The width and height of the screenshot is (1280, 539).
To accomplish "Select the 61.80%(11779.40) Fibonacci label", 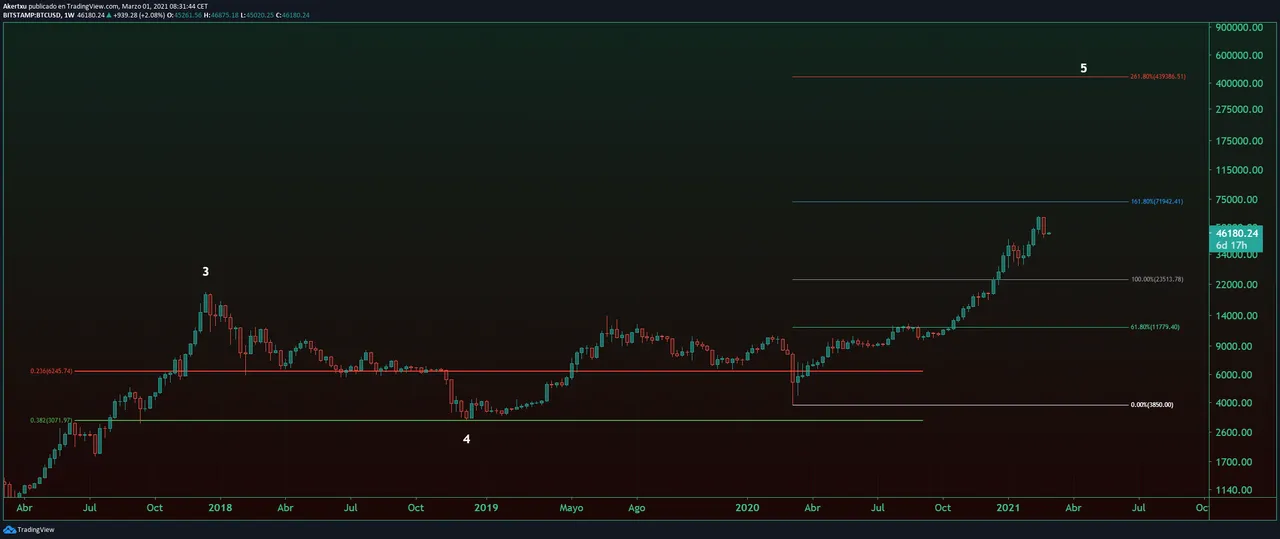I will tap(1155, 327).
